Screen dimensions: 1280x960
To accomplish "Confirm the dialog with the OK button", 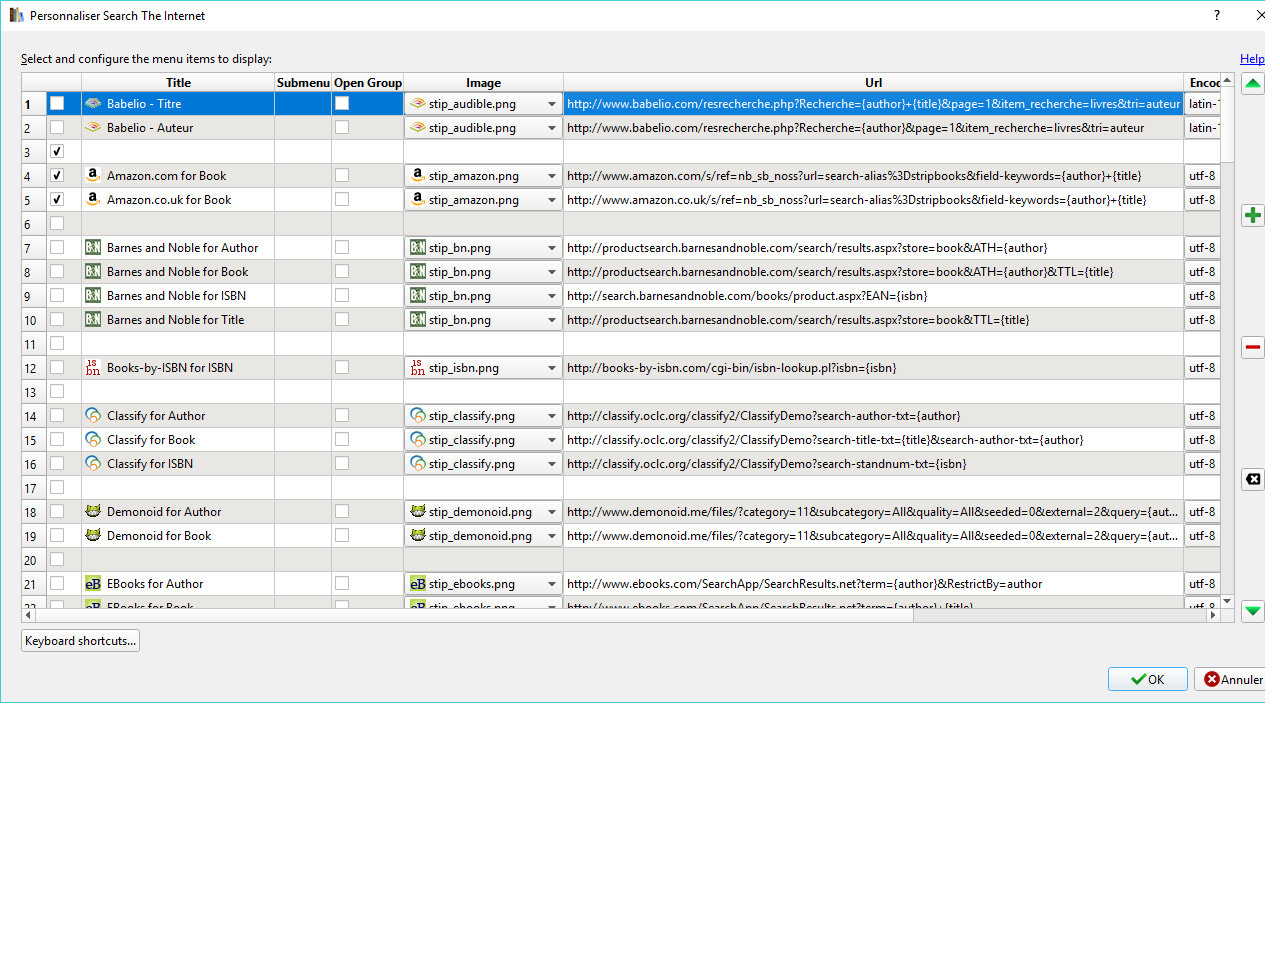I will coord(1148,679).
